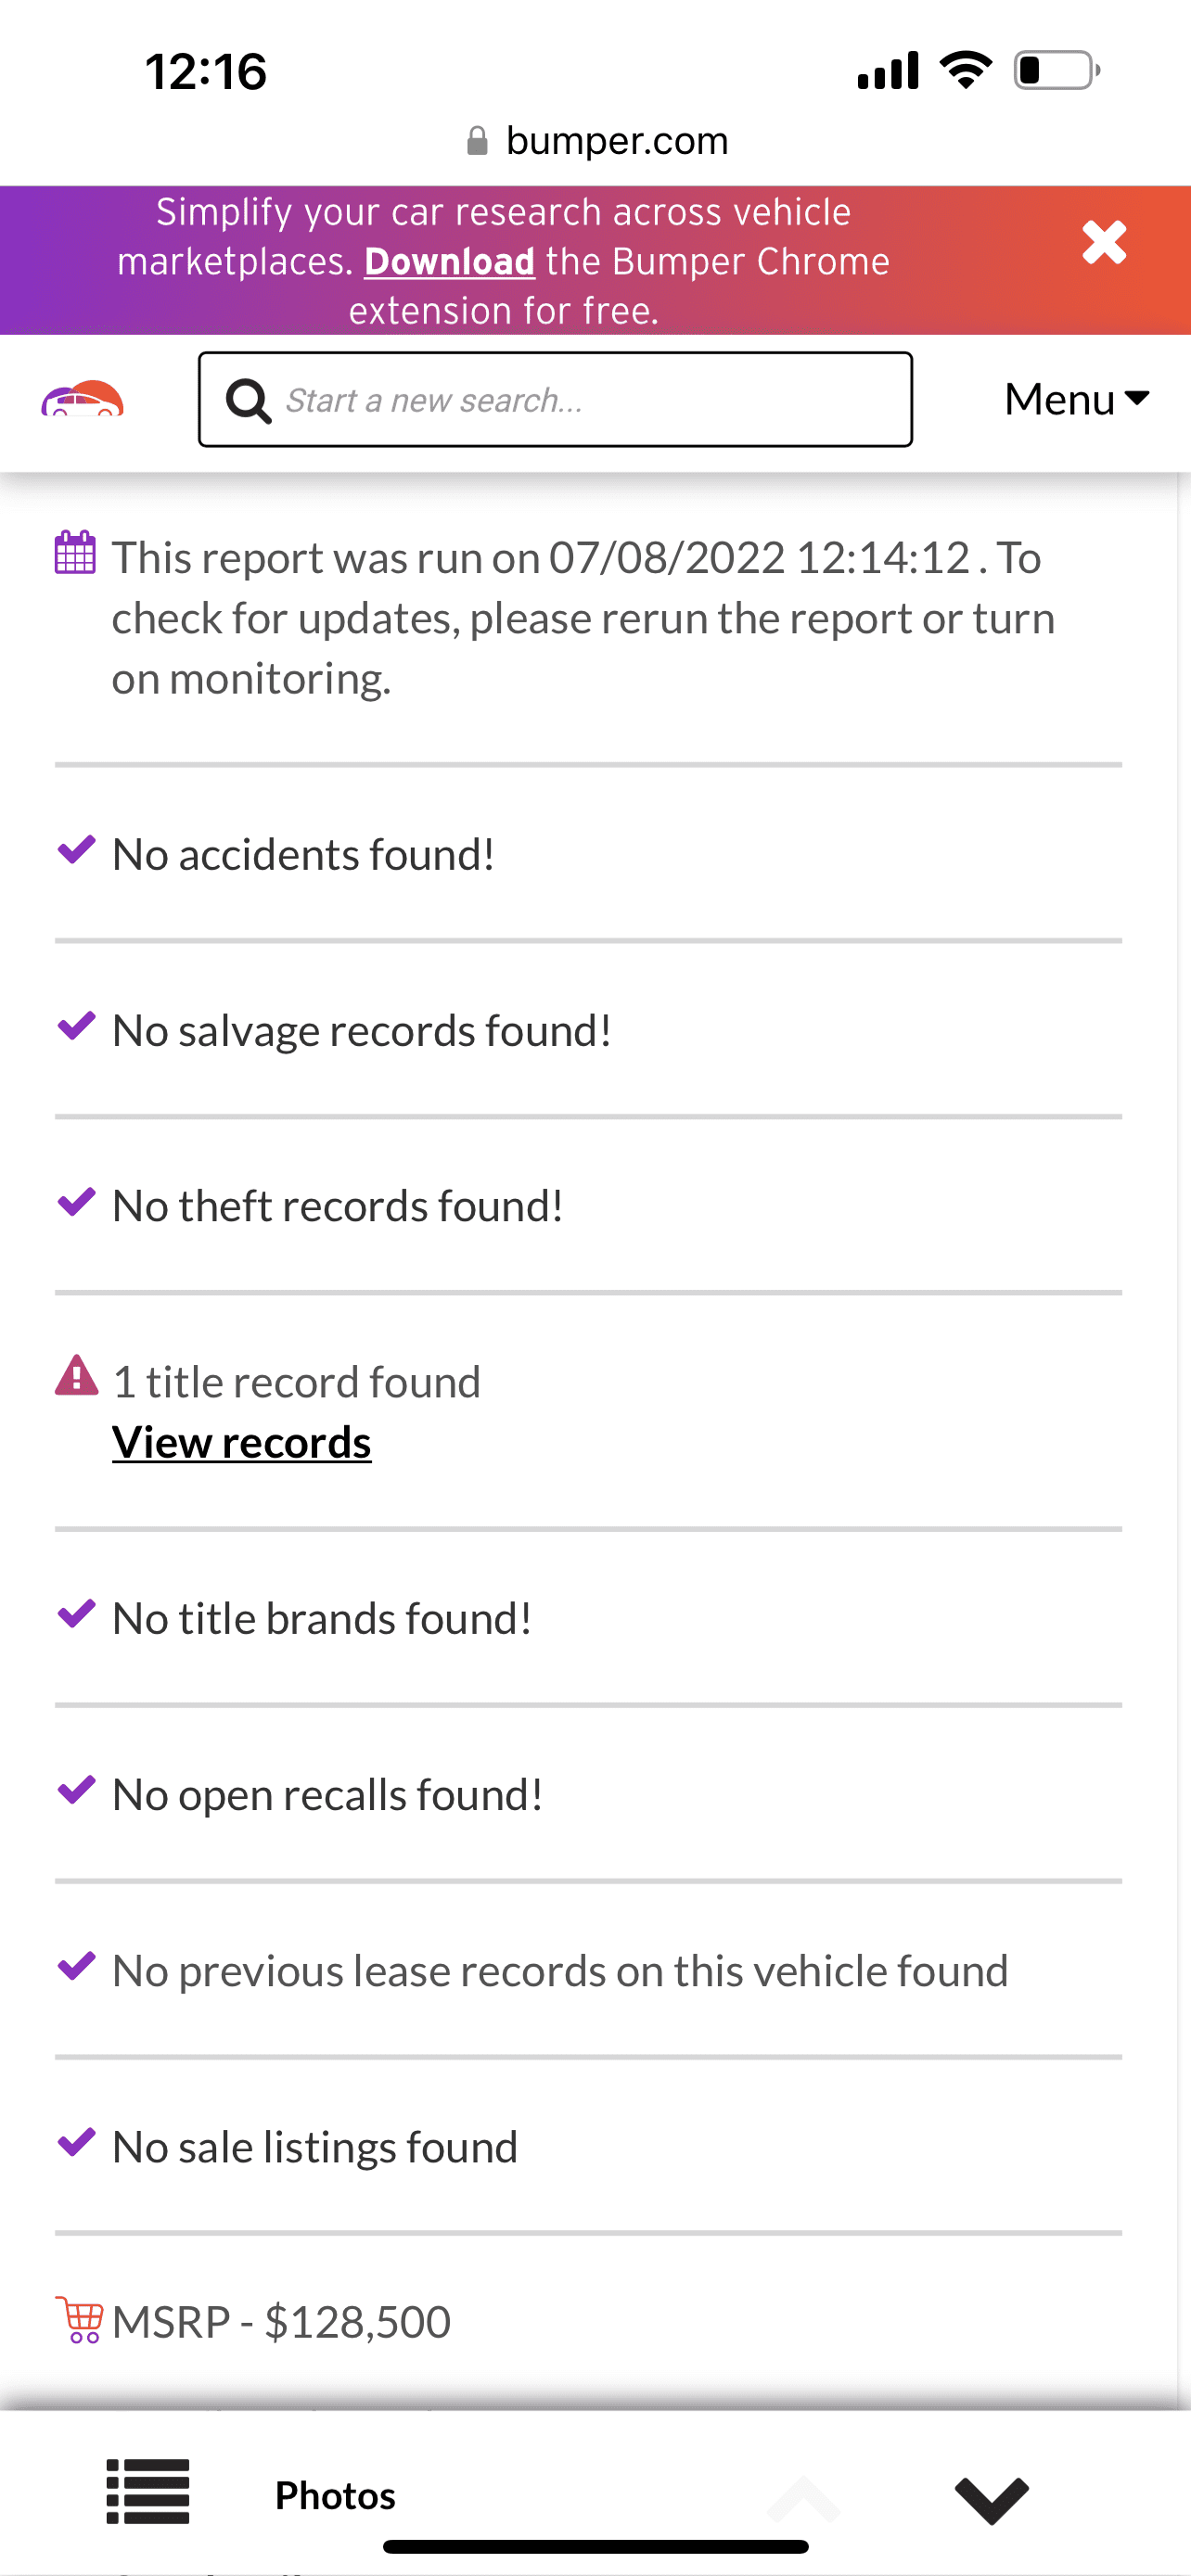Close the Chrome extension promo banner
The height and width of the screenshot is (2576, 1191).
(x=1104, y=243)
